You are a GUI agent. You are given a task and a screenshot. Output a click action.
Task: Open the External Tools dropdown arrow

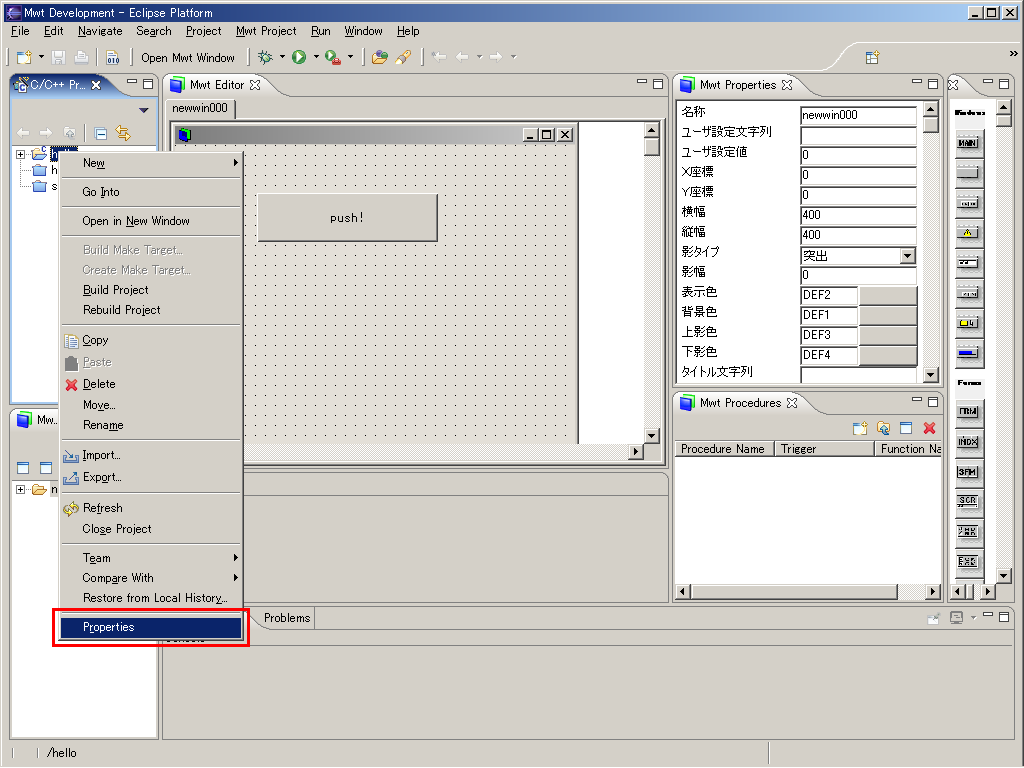(350, 57)
